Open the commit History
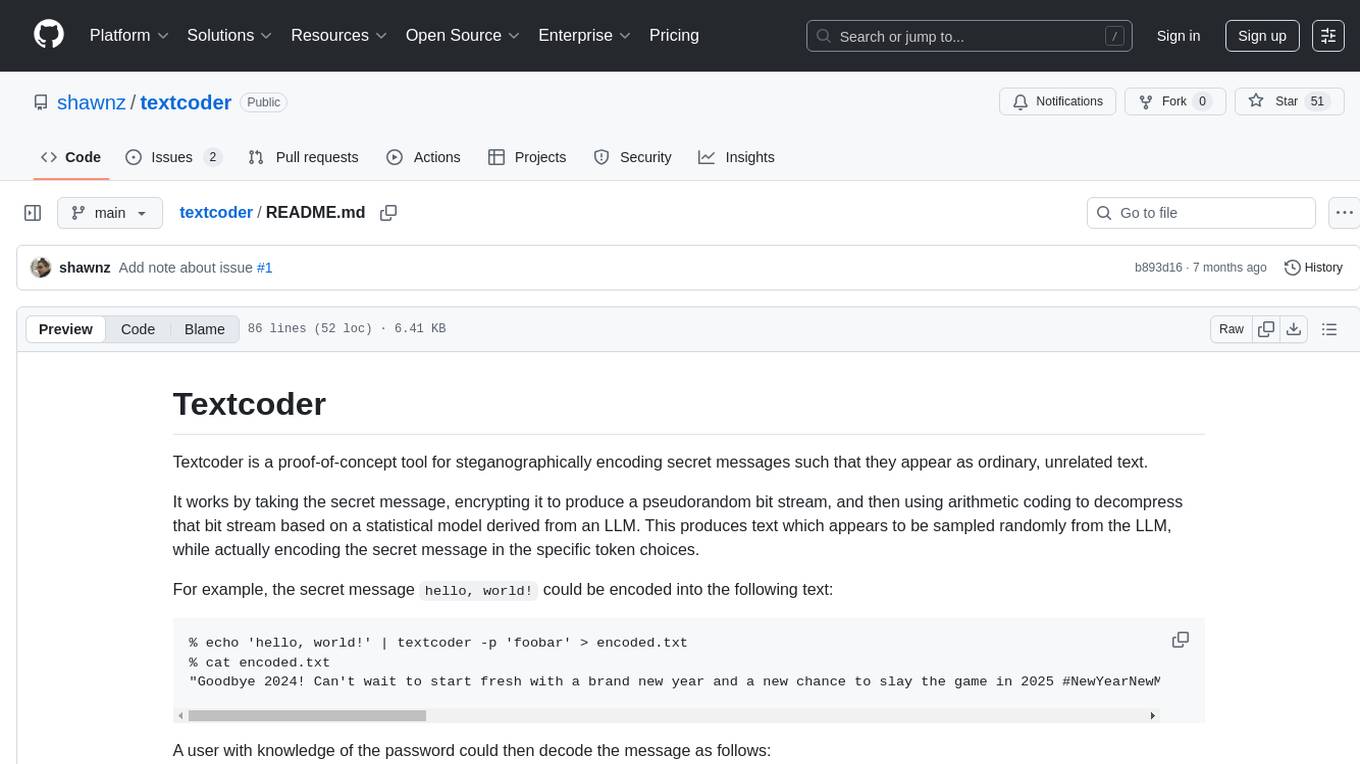 (x=1313, y=268)
